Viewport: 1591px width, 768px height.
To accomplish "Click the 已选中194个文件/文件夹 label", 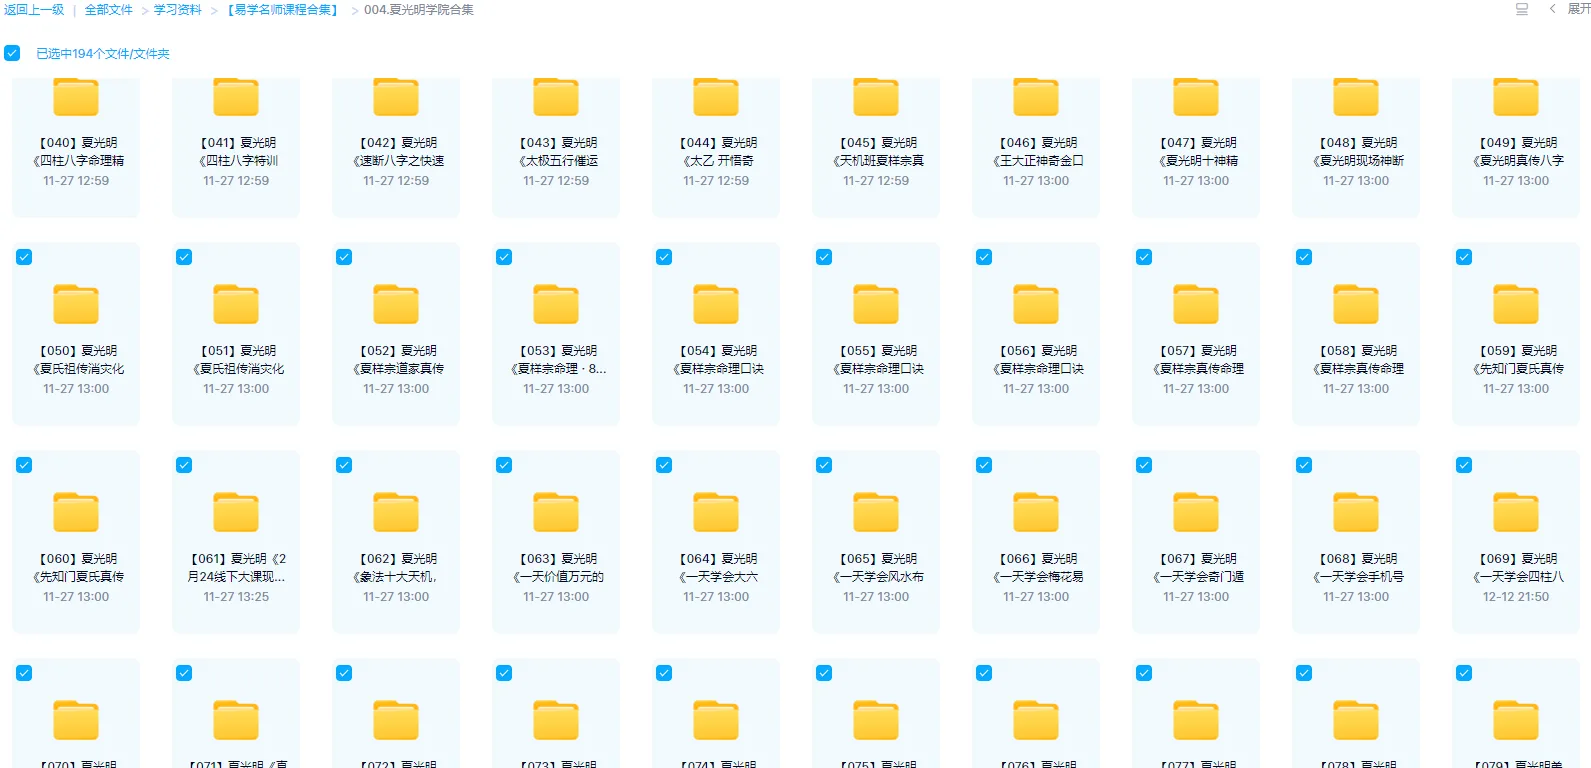I will 103,54.
